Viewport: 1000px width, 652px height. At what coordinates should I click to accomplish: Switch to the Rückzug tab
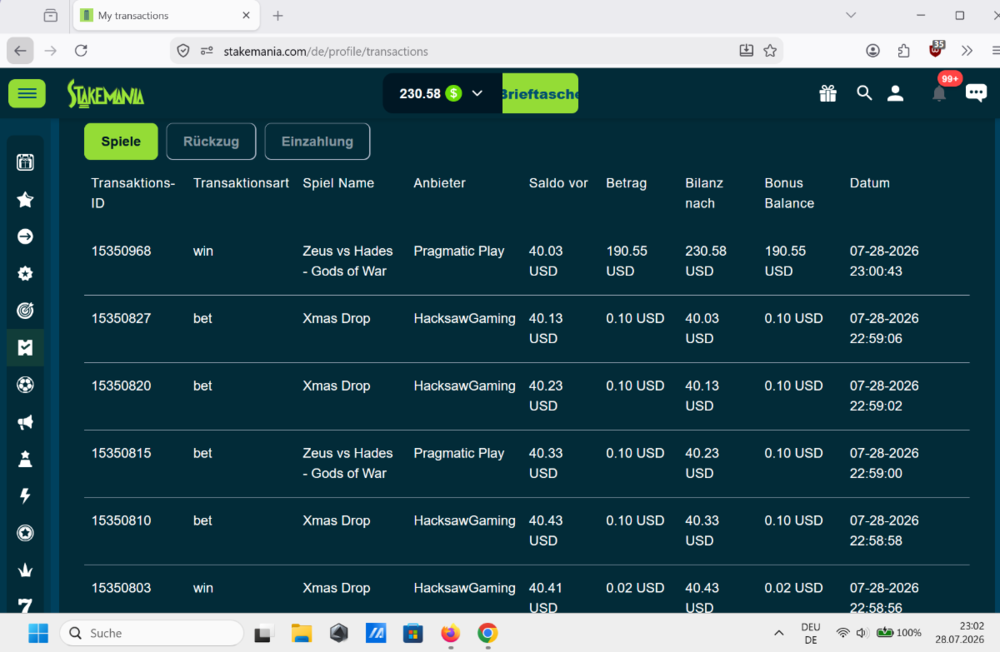(x=211, y=142)
